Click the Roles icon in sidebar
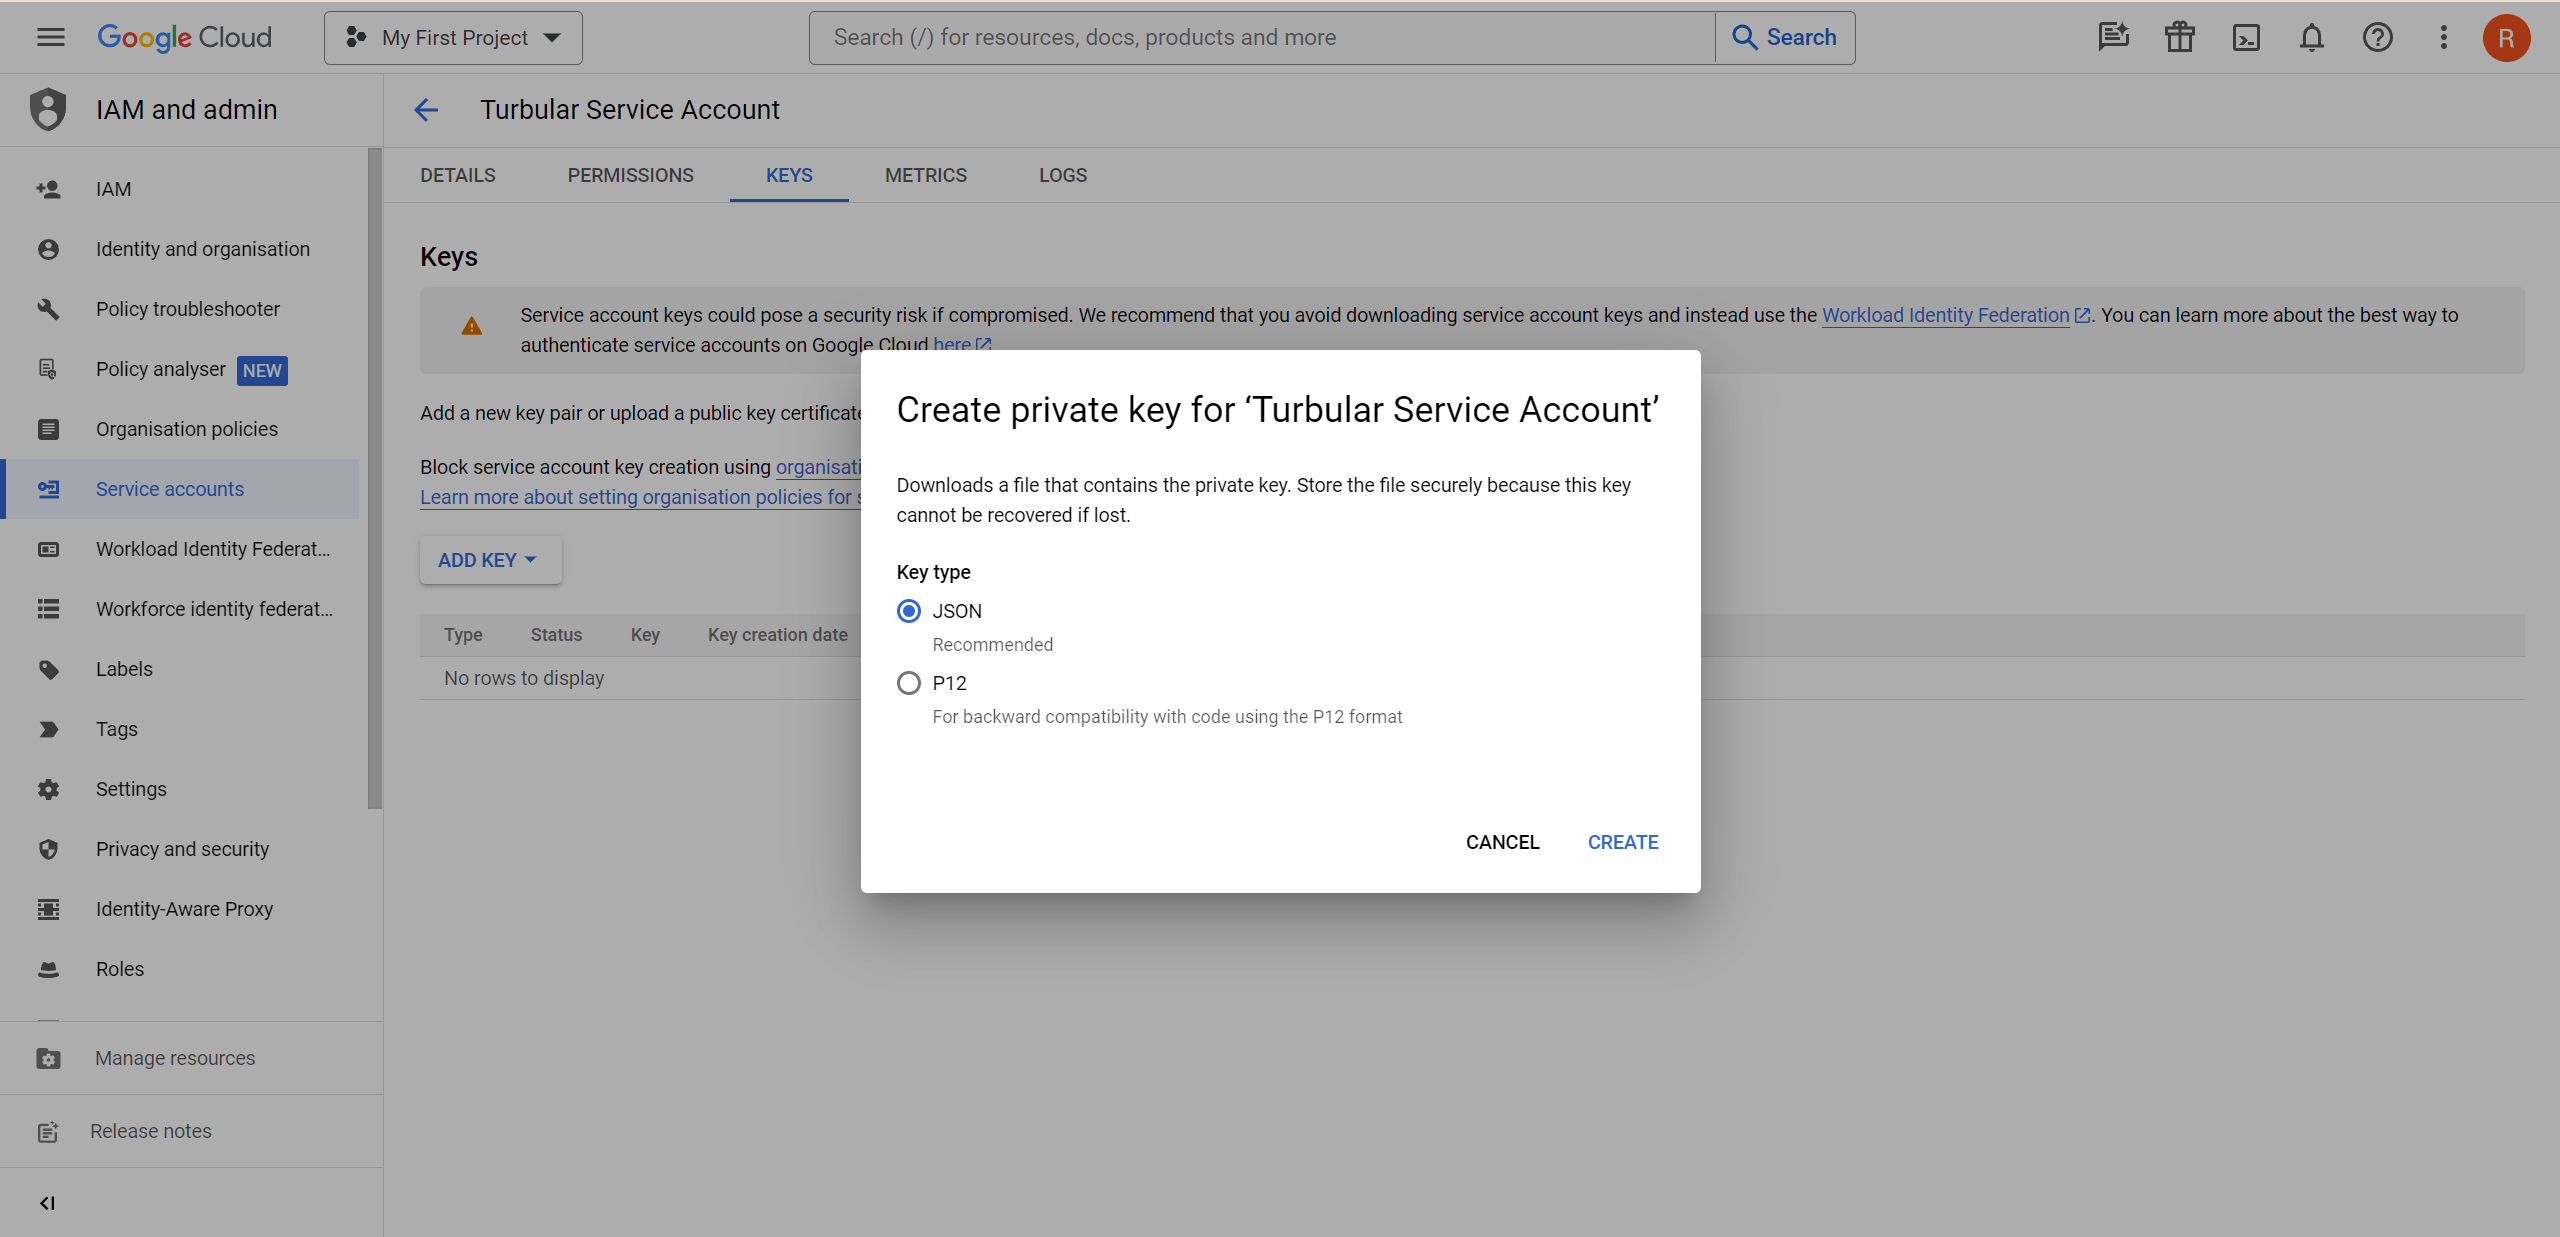Viewport: 2560px width, 1237px height. tap(46, 969)
